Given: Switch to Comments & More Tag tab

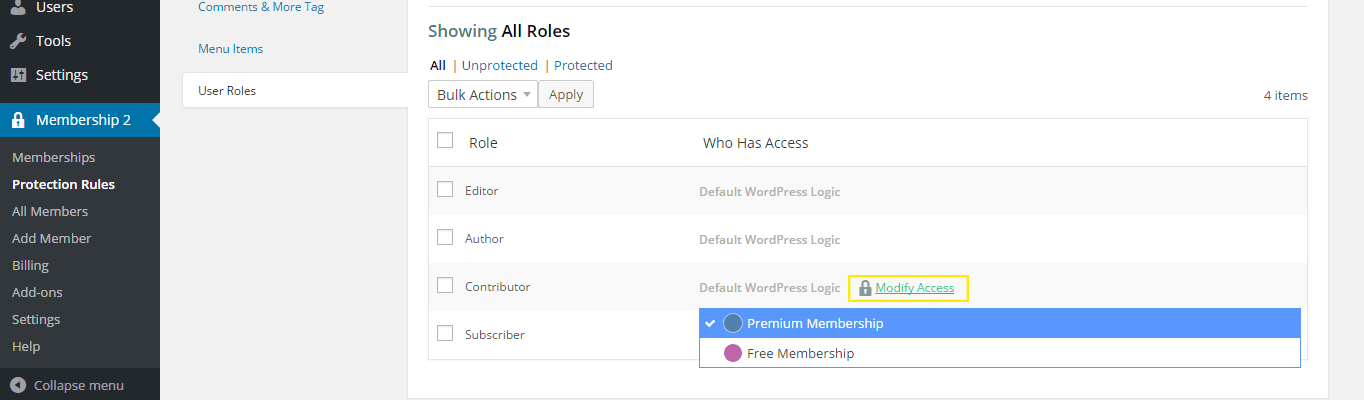Looking at the screenshot, I should point(261,7).
